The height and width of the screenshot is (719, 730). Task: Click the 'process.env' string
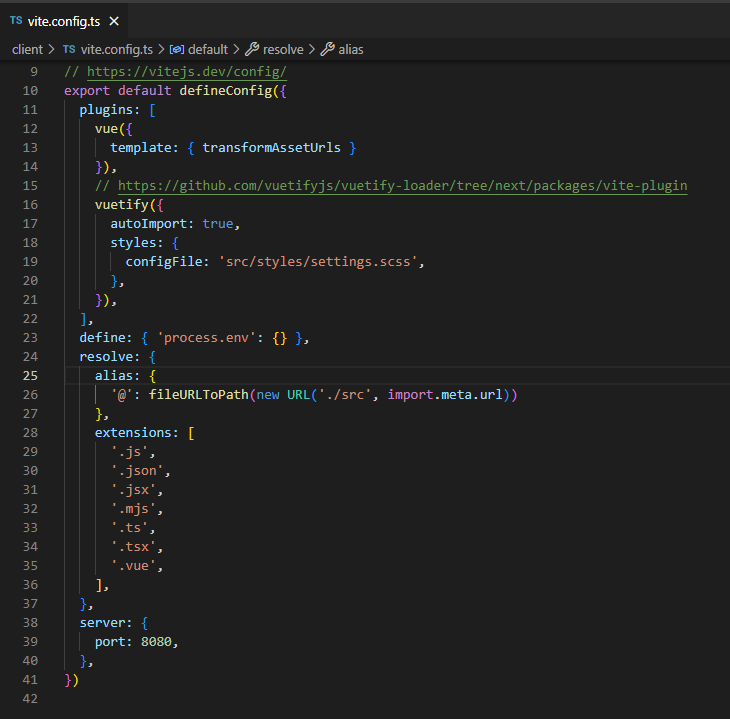coord(206,338)
